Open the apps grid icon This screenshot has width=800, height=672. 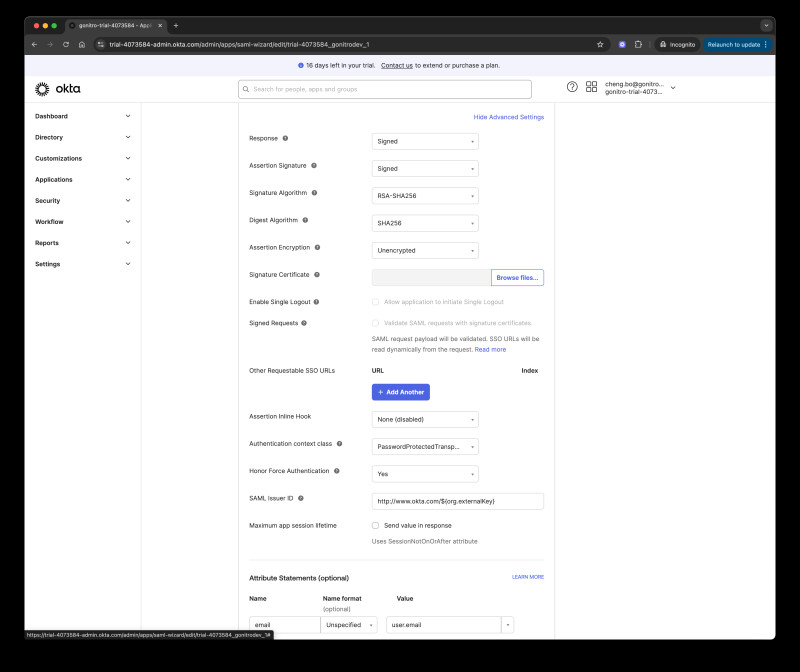click(x=591, y=87)
